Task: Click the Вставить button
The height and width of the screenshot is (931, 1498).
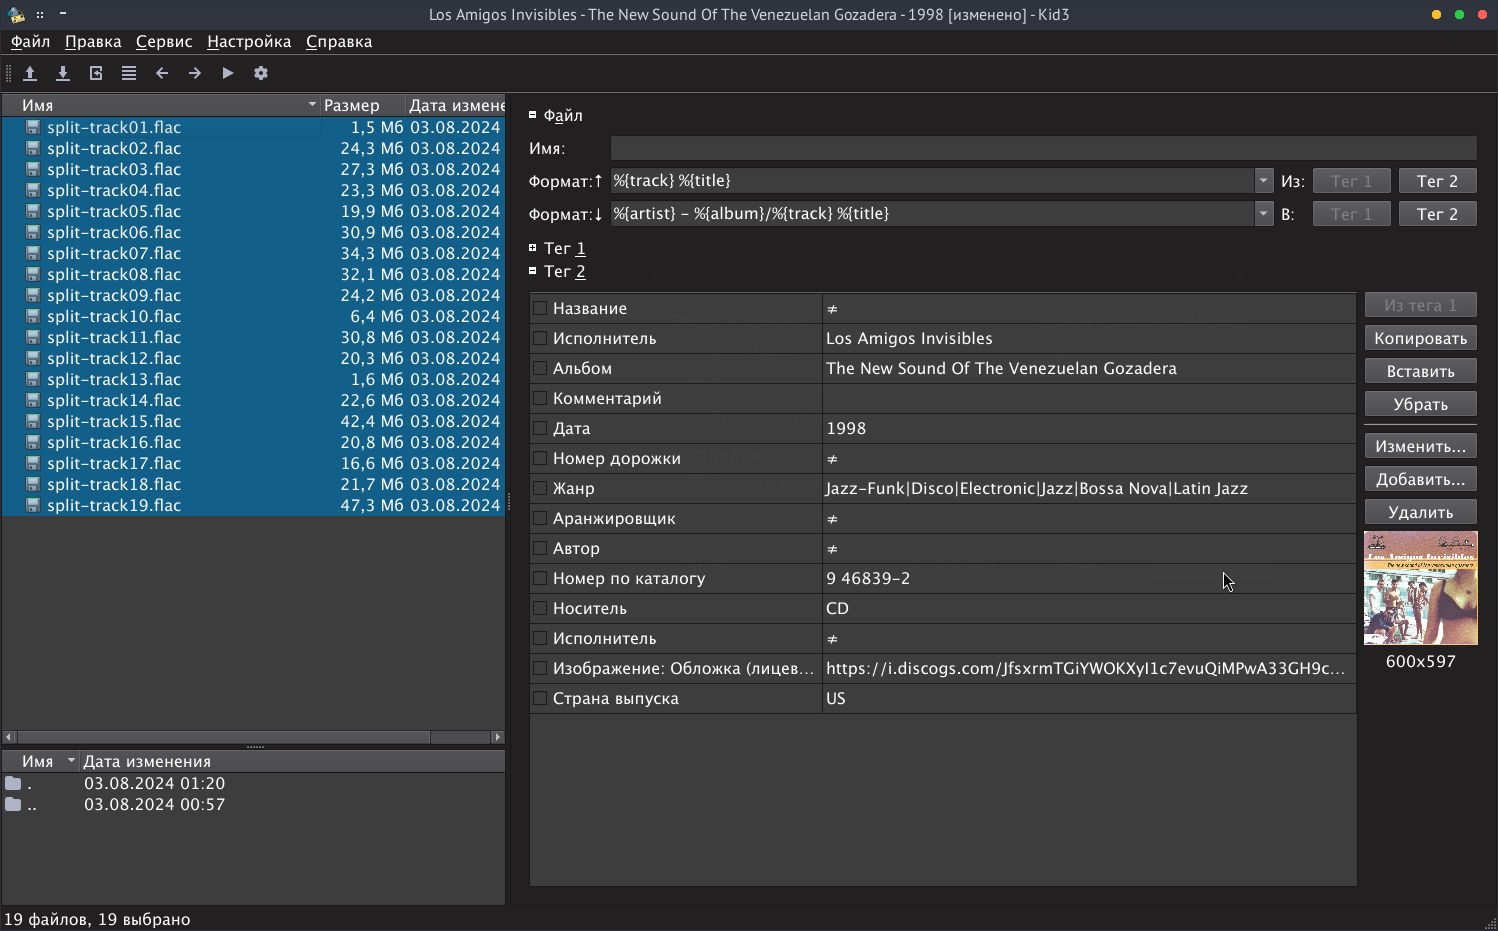Action: tap(1420, 371)
